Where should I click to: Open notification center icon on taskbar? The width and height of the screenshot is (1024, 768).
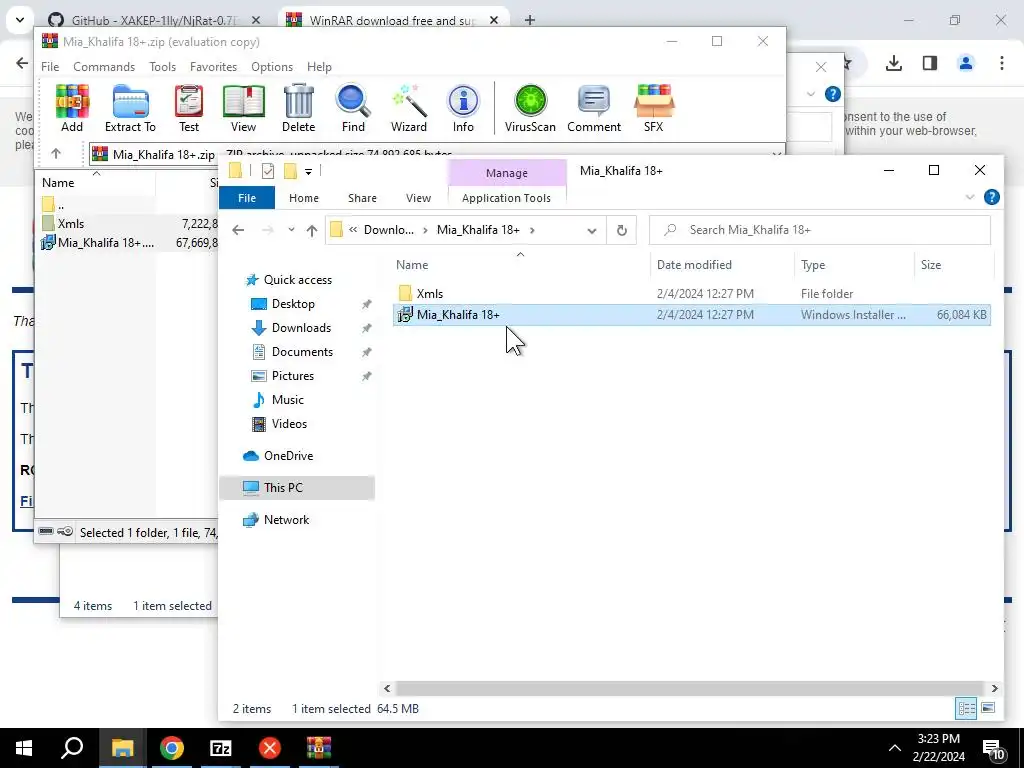pyautogui.click(x=993, y=748)
